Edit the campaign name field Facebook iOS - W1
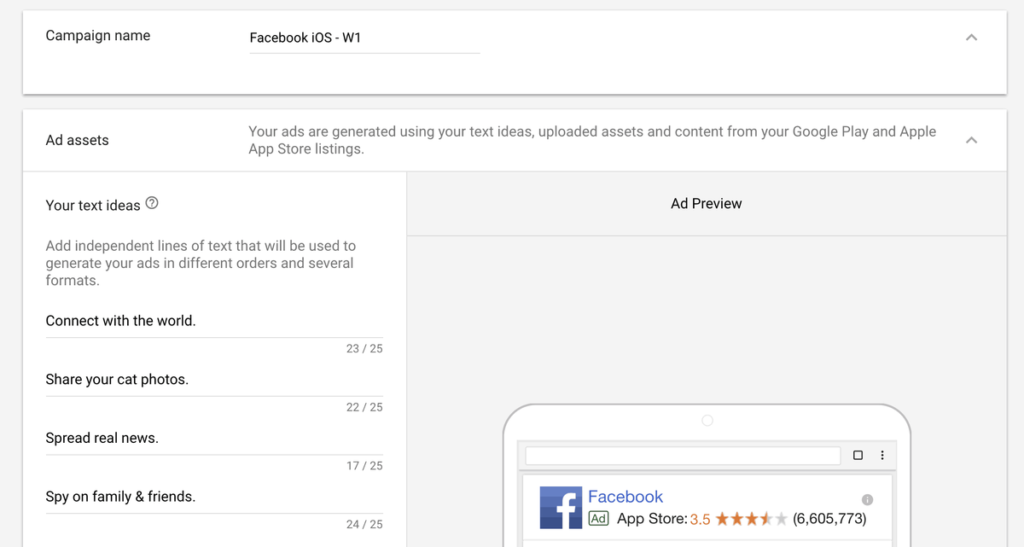The width and height of the screenshot is (1024, 547). (364, 39)
